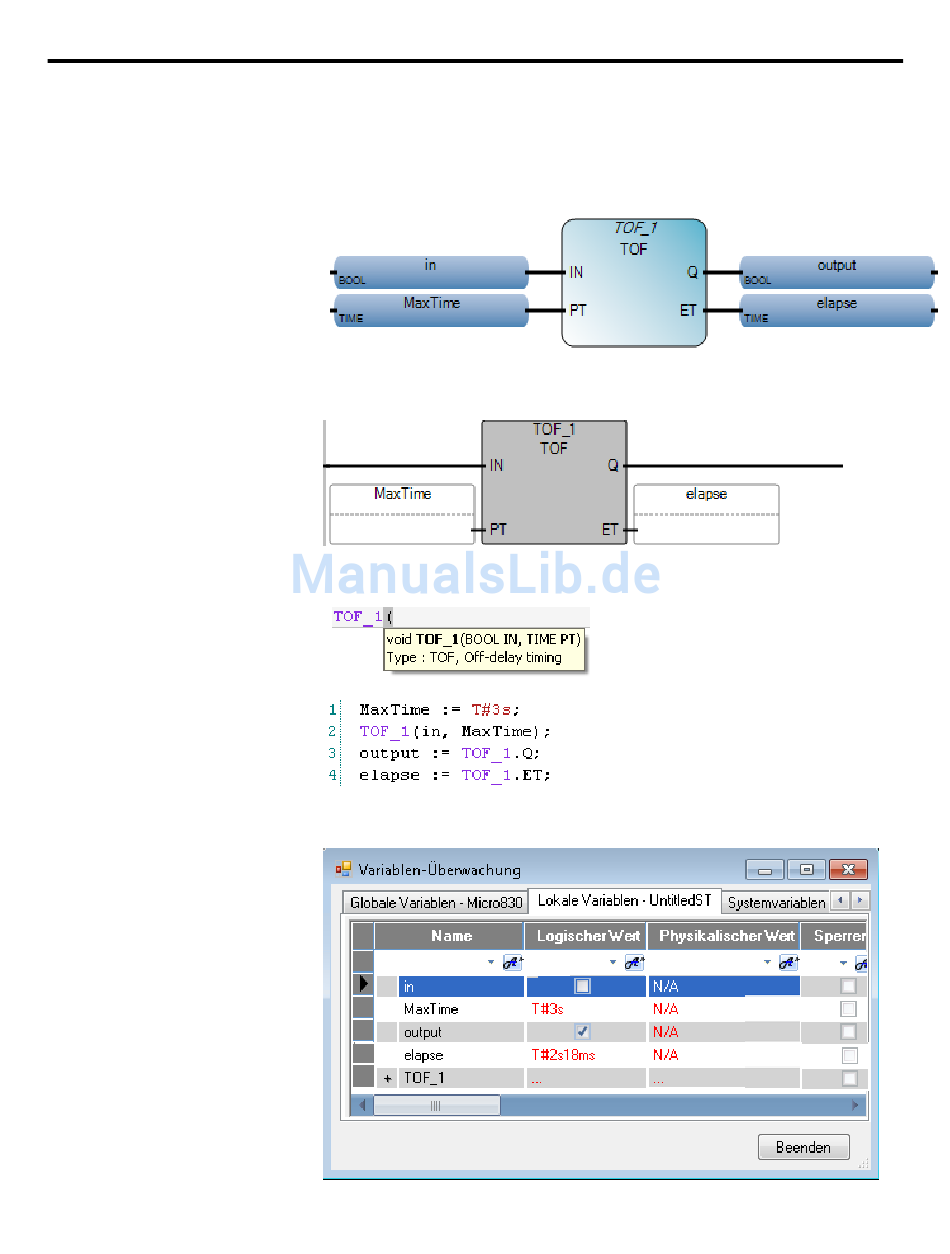Click the grid scrollbar left arrow
Image resolution: width=950 pixels, height=1254 pixels.
tap(362, 1105)
